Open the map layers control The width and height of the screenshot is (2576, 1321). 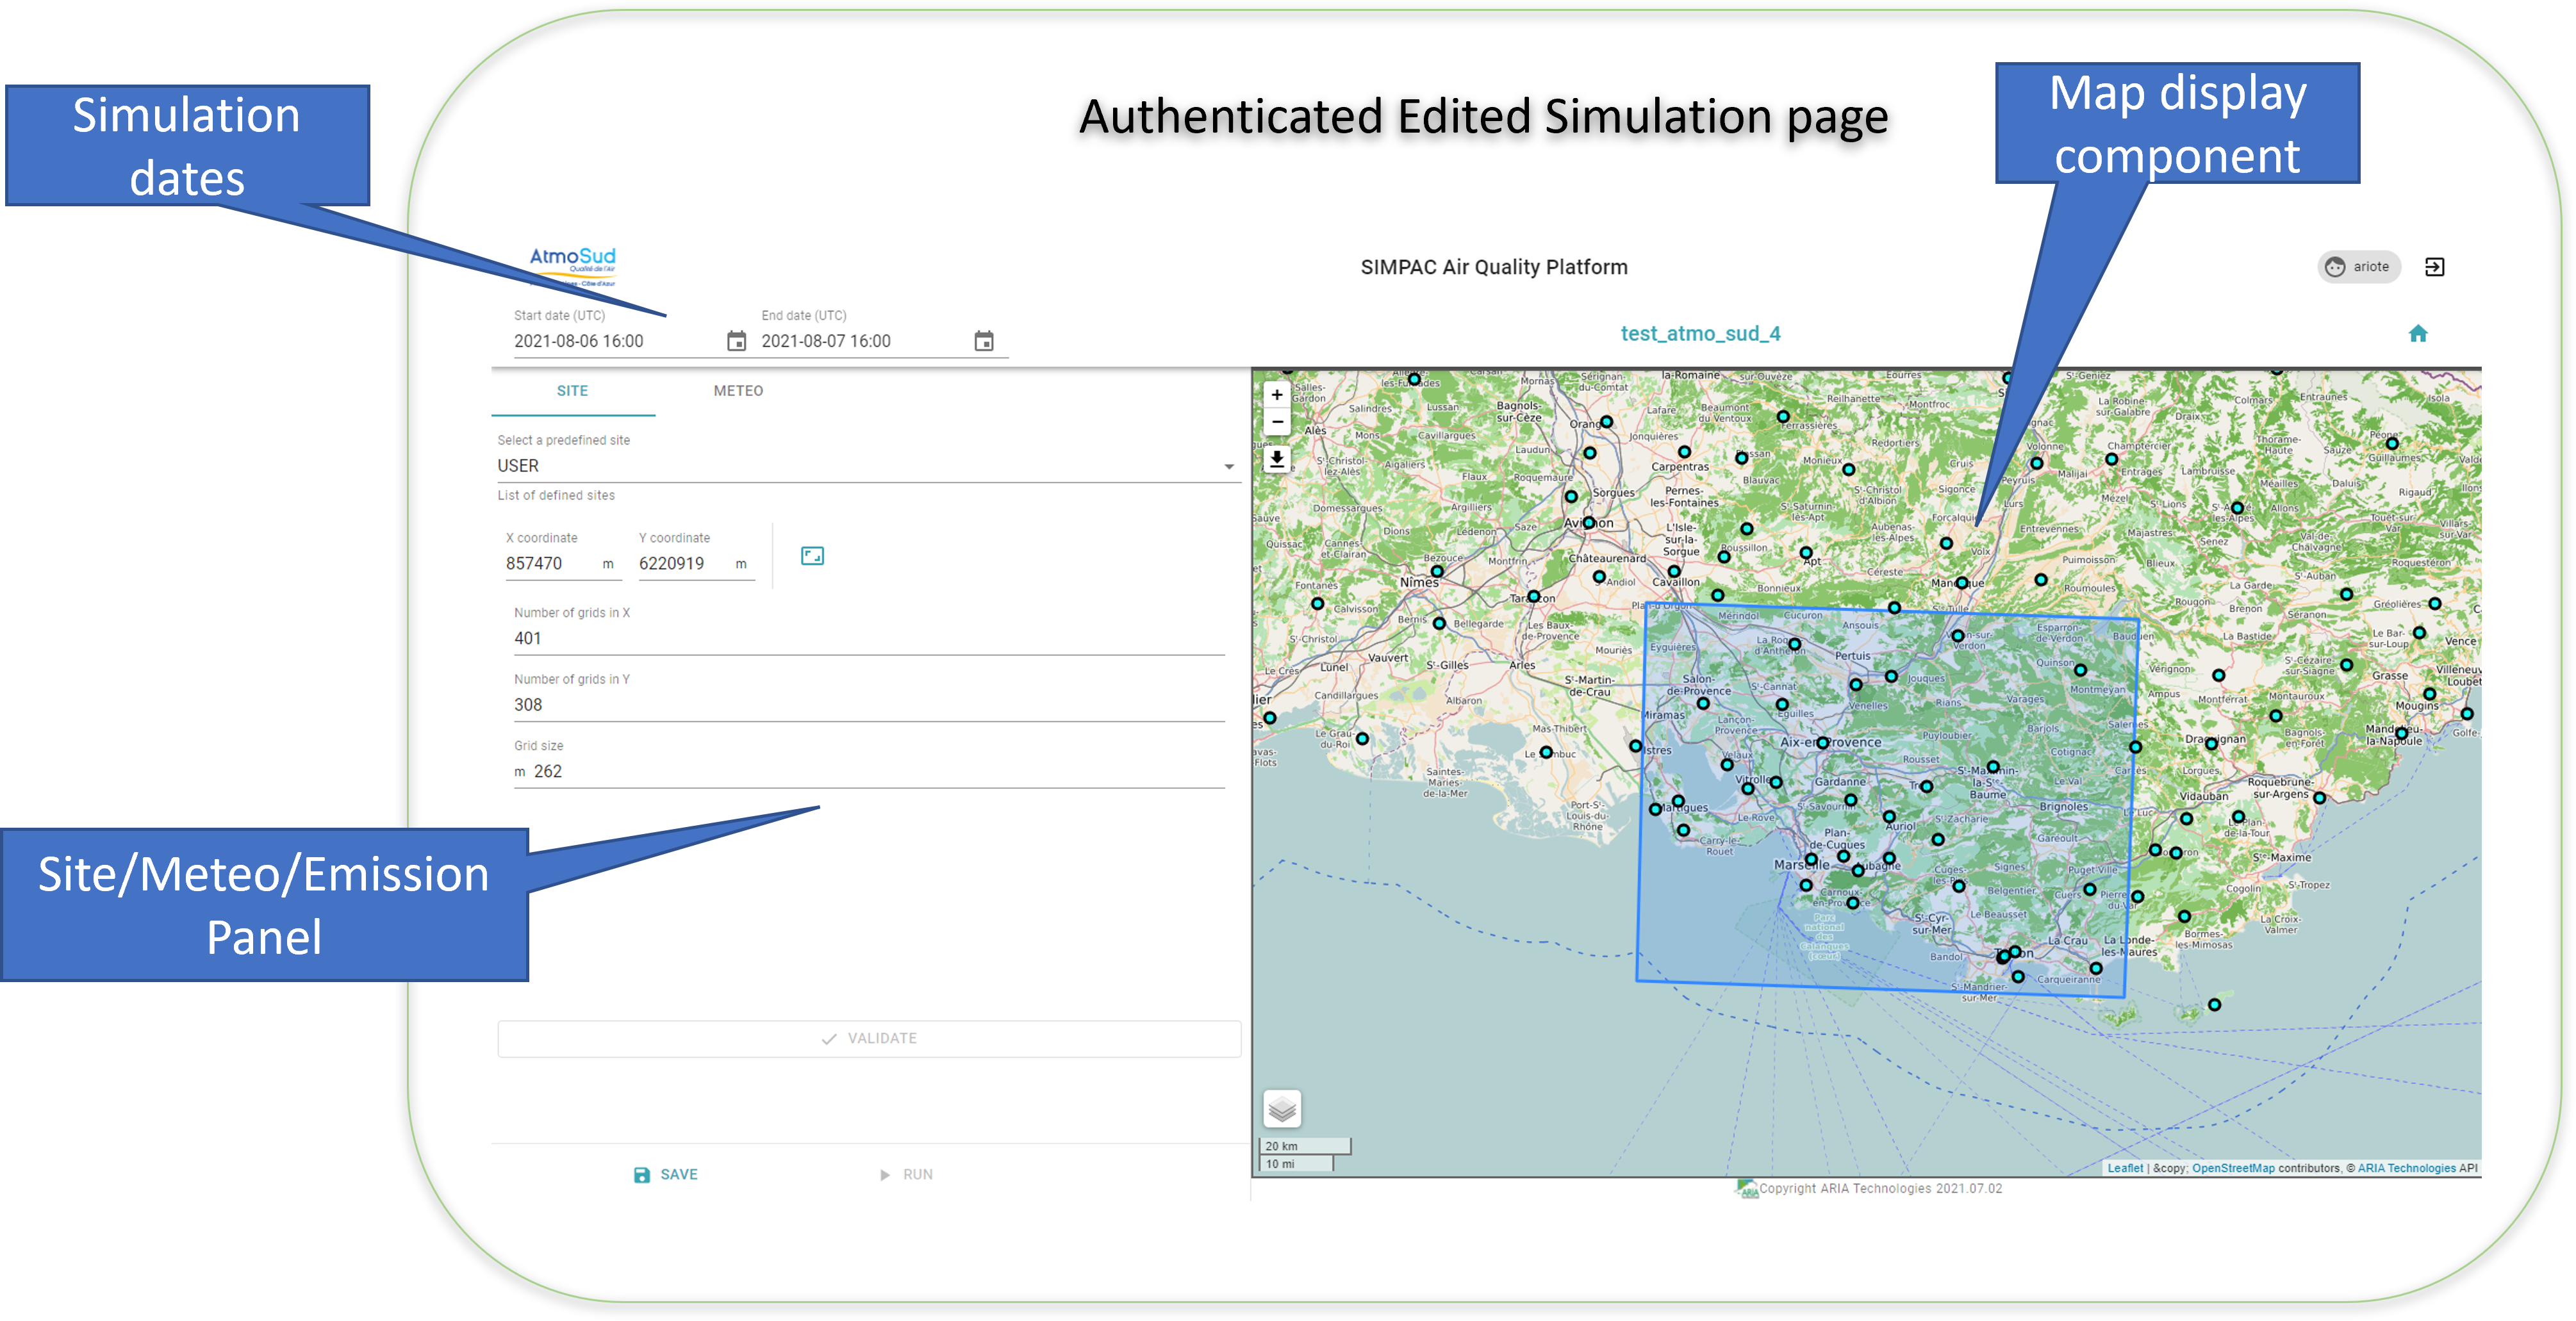(x=1282, y=1109)
